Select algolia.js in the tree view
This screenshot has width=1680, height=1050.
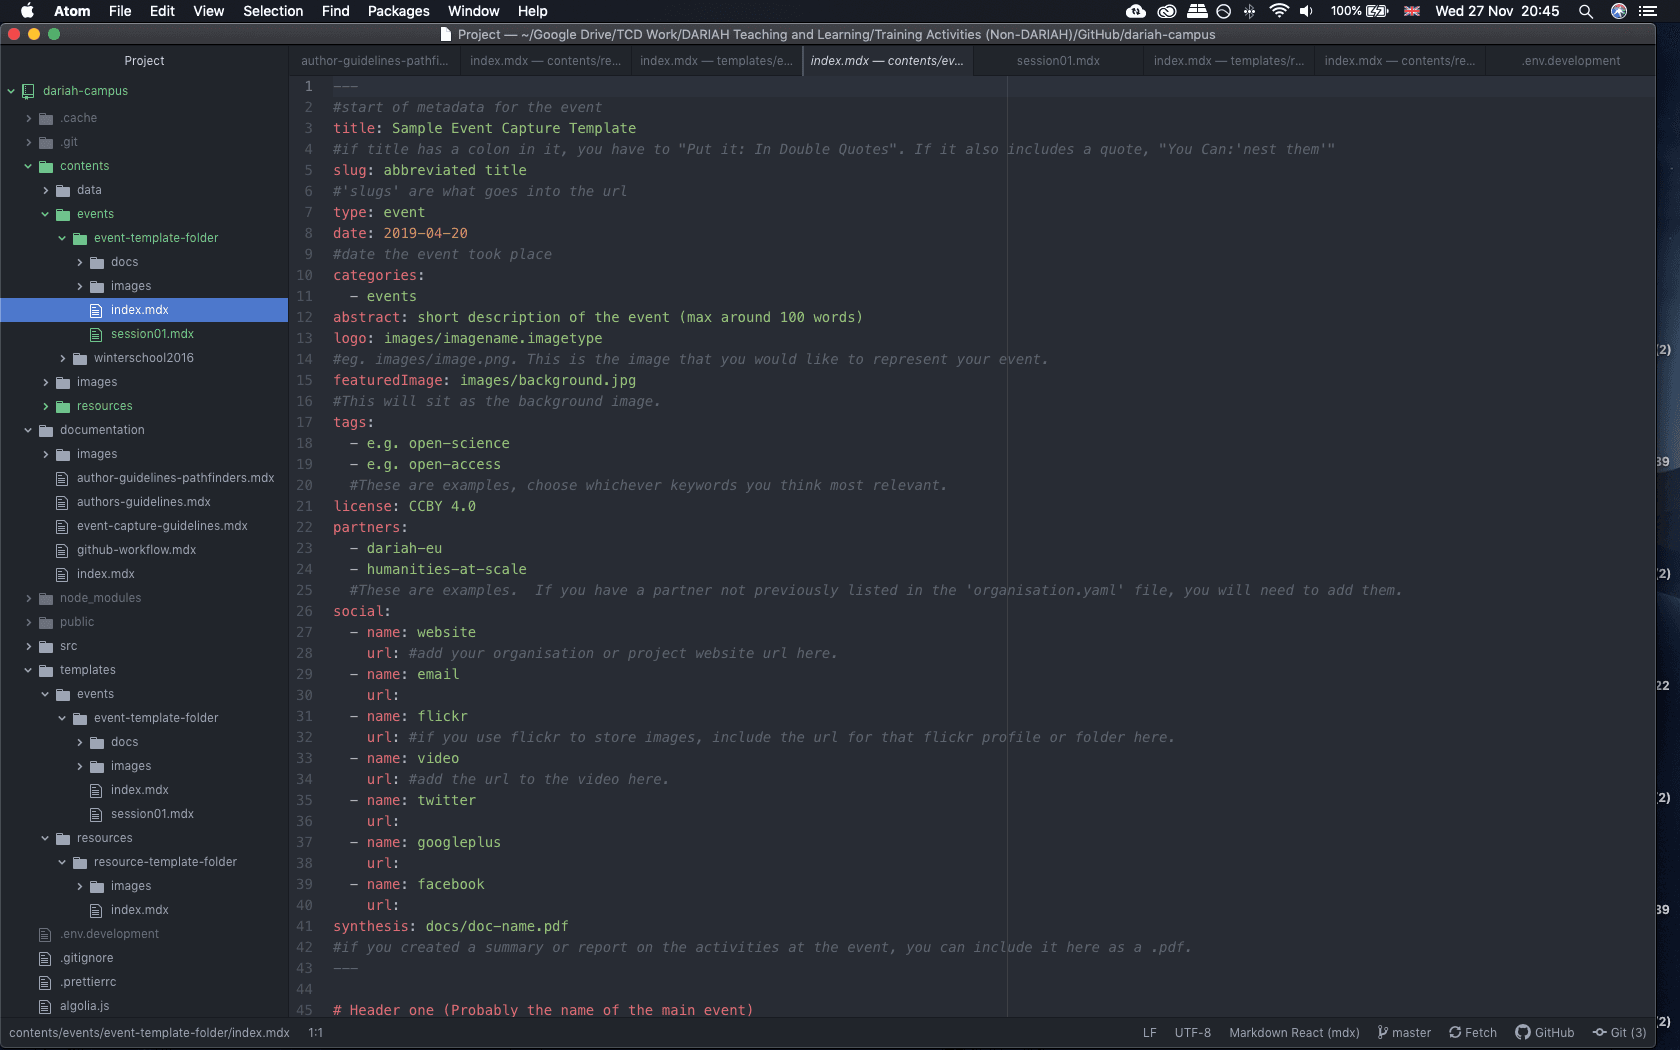[84, 1006]
